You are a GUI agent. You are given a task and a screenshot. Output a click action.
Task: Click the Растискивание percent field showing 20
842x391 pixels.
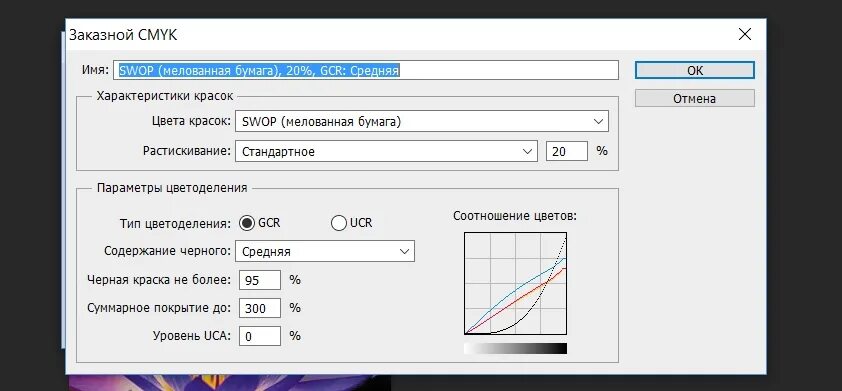pos(567,151)
